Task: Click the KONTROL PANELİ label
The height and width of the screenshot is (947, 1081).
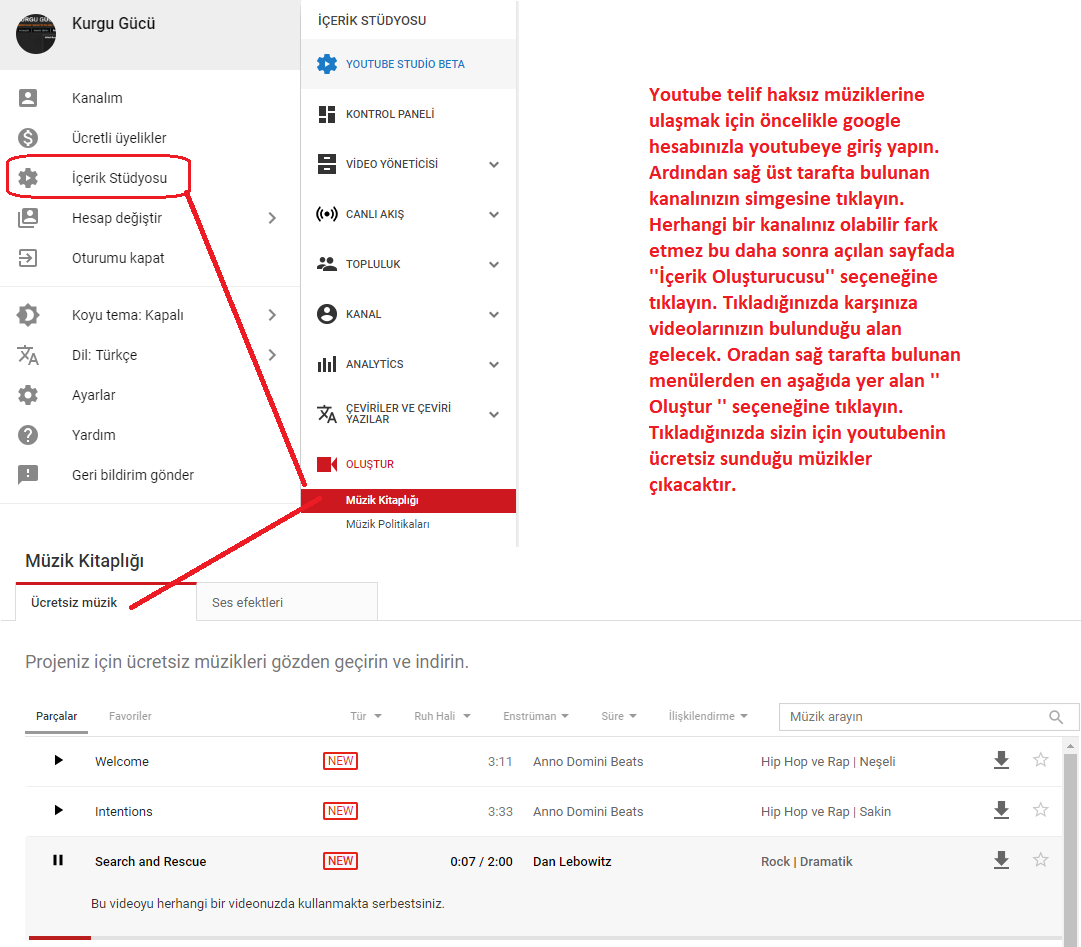Action: pos(390,114)
